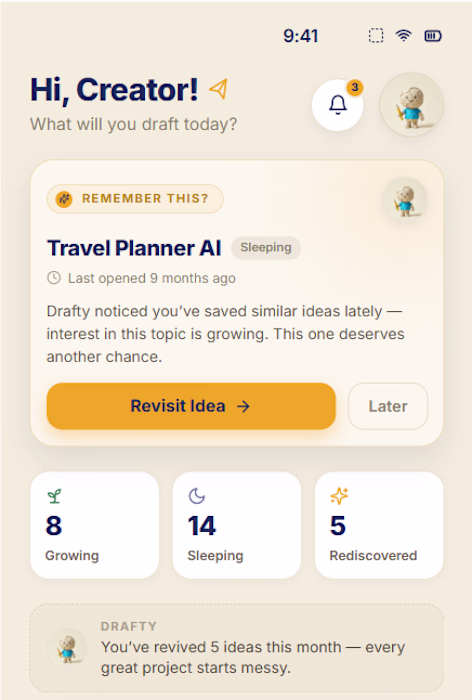The height and width of the screenshot is (700, 472).
Task: Open the Travel Planner AI title
Action: pos(134,248)
